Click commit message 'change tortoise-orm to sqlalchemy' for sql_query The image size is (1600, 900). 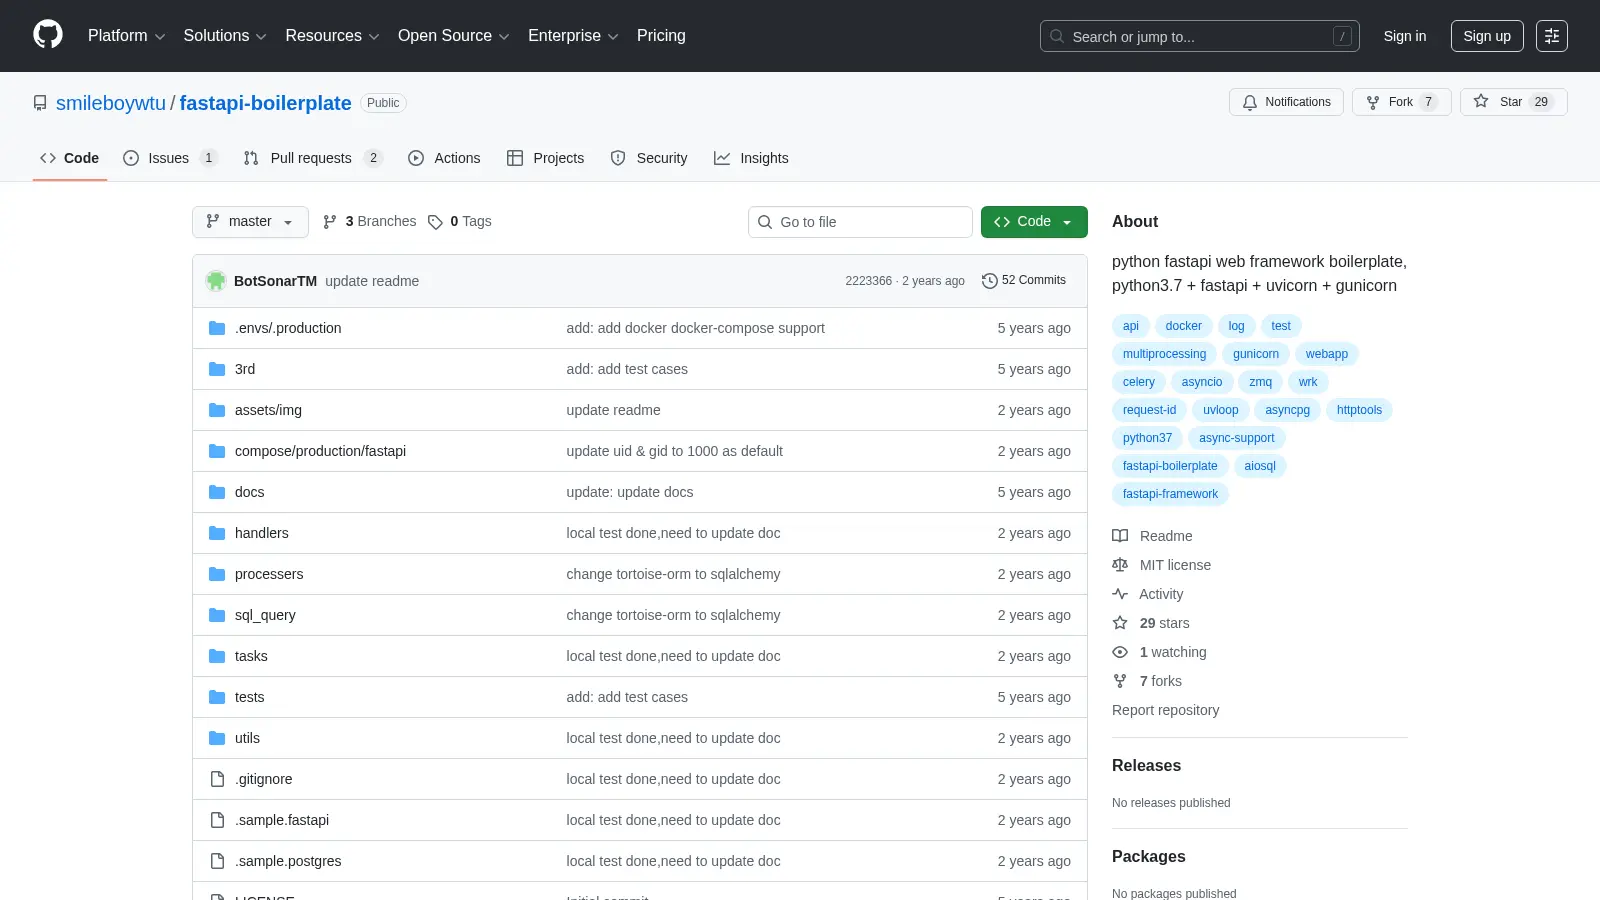673,615
